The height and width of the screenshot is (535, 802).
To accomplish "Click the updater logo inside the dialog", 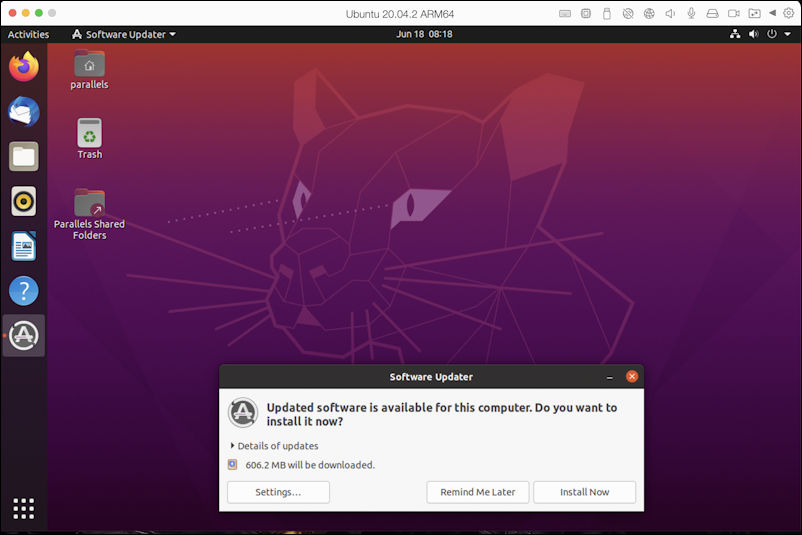I will click(243, 412).
